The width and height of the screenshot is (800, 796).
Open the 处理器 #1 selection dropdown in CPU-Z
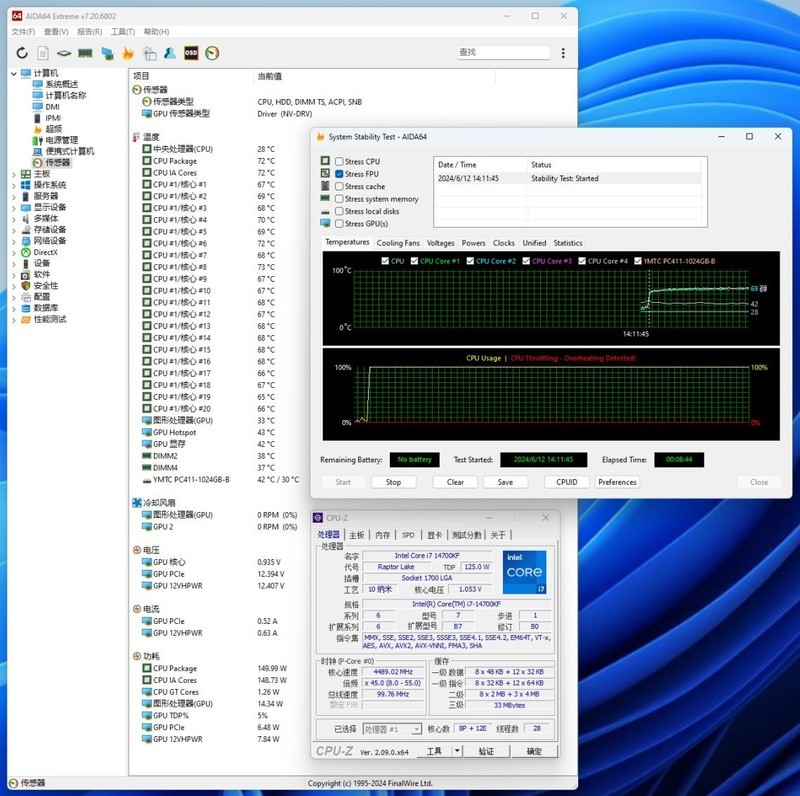point(391,729)
